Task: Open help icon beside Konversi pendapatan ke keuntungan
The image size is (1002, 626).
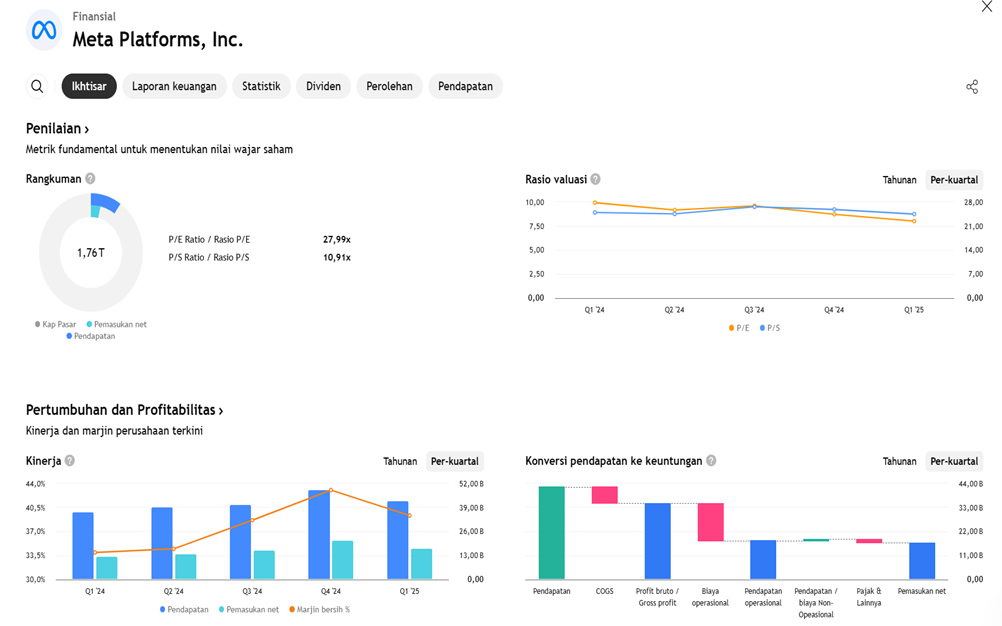Action: (x=711, y=461)
